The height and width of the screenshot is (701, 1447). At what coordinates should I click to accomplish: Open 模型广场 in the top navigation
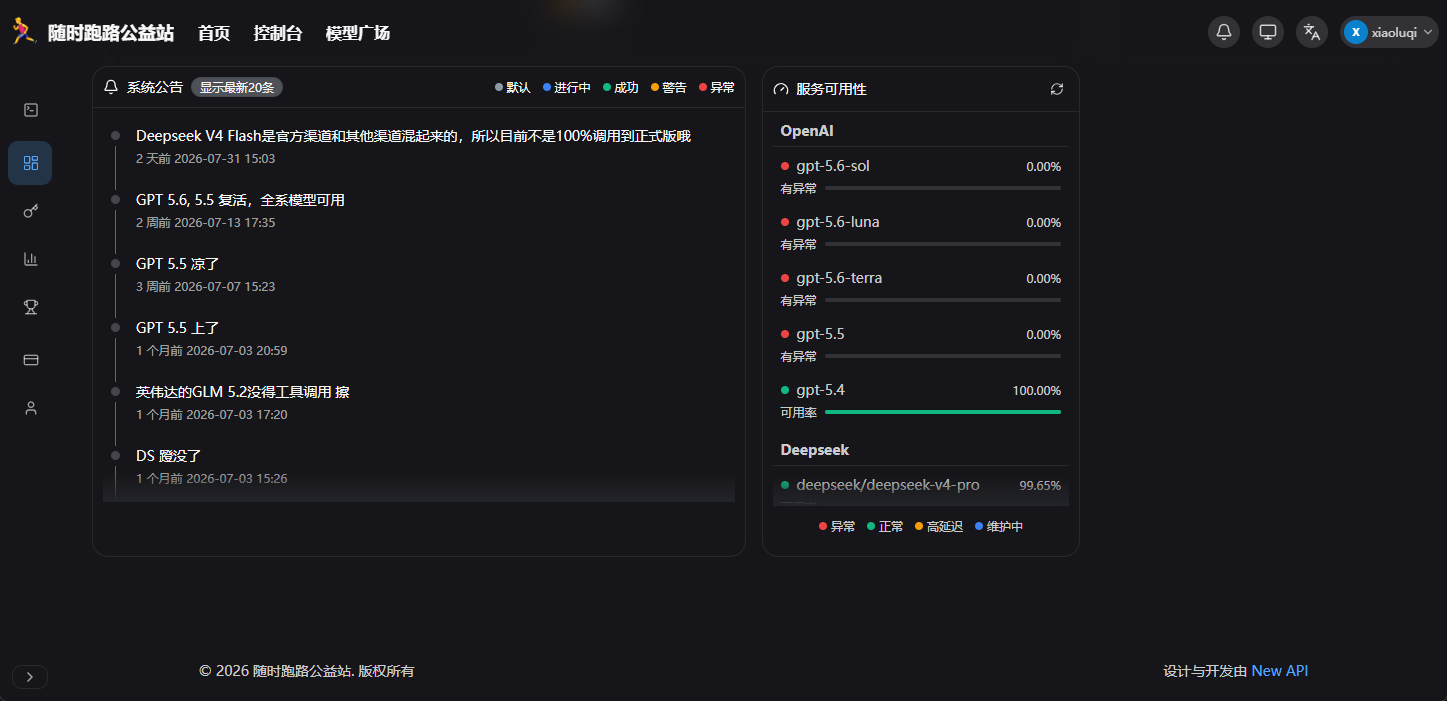(358, 33)
